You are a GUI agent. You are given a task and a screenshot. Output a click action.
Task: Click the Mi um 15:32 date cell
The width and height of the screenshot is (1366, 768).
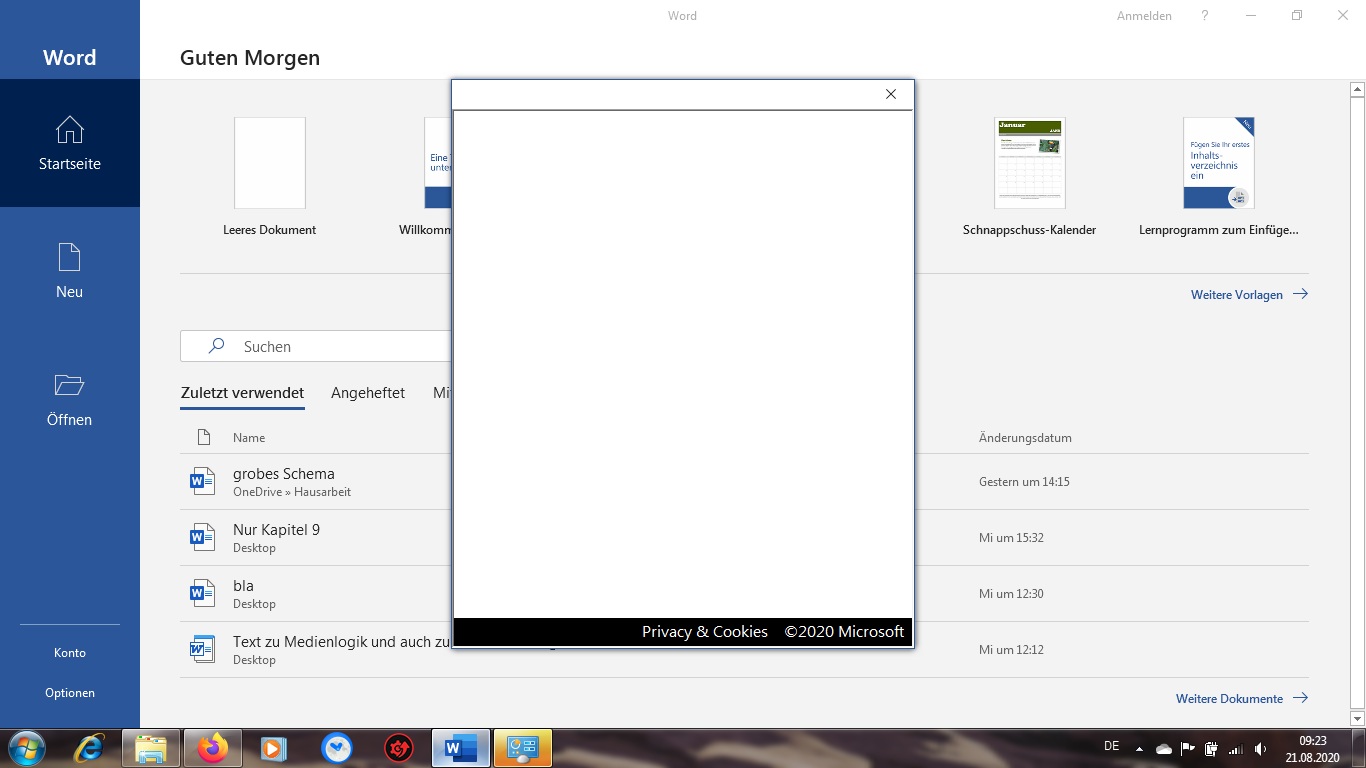(x=1011, y=538)
